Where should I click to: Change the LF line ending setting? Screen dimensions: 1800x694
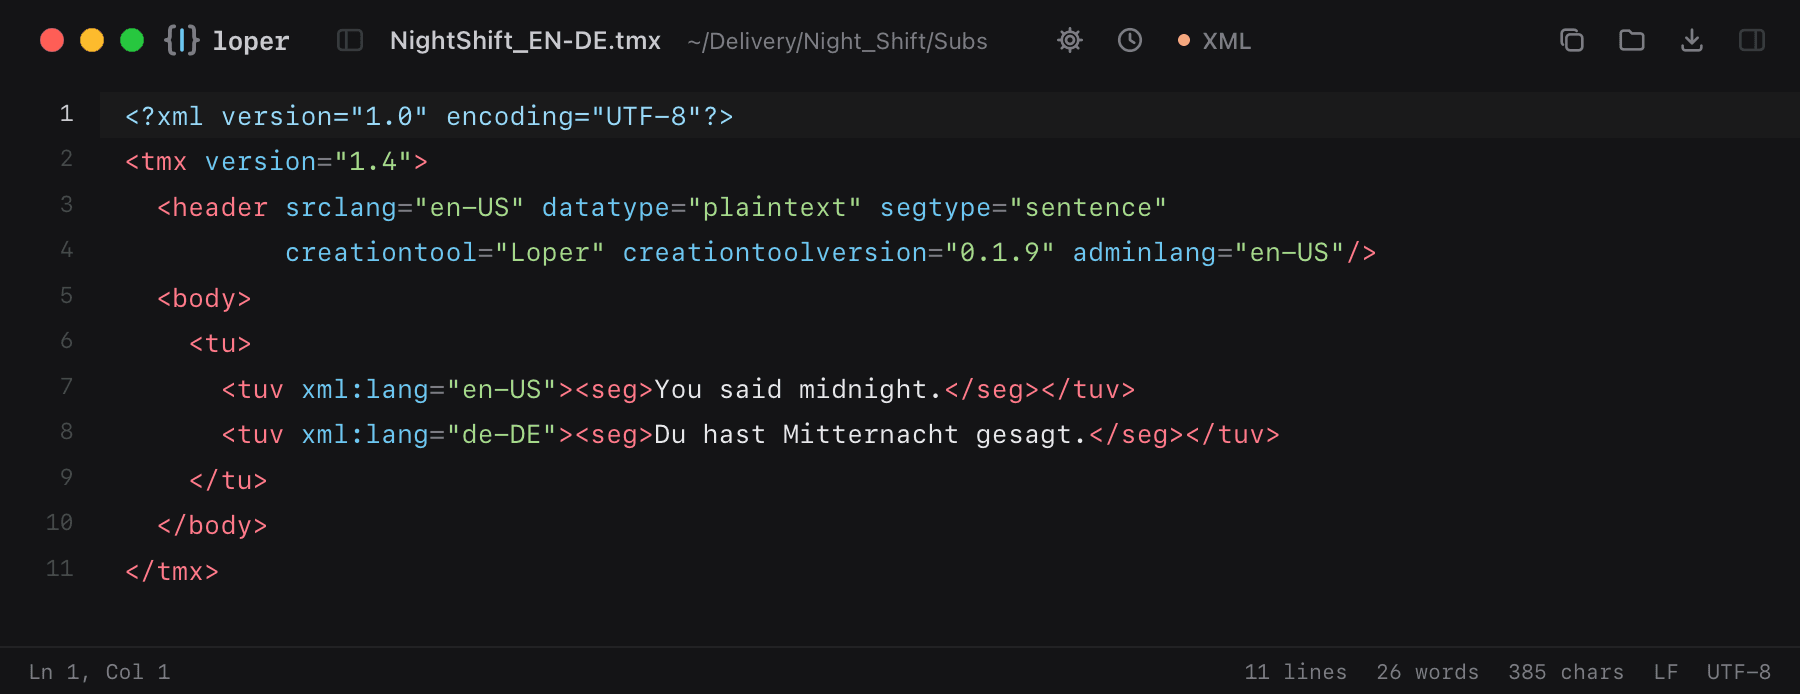click(x=1666, y=672)
